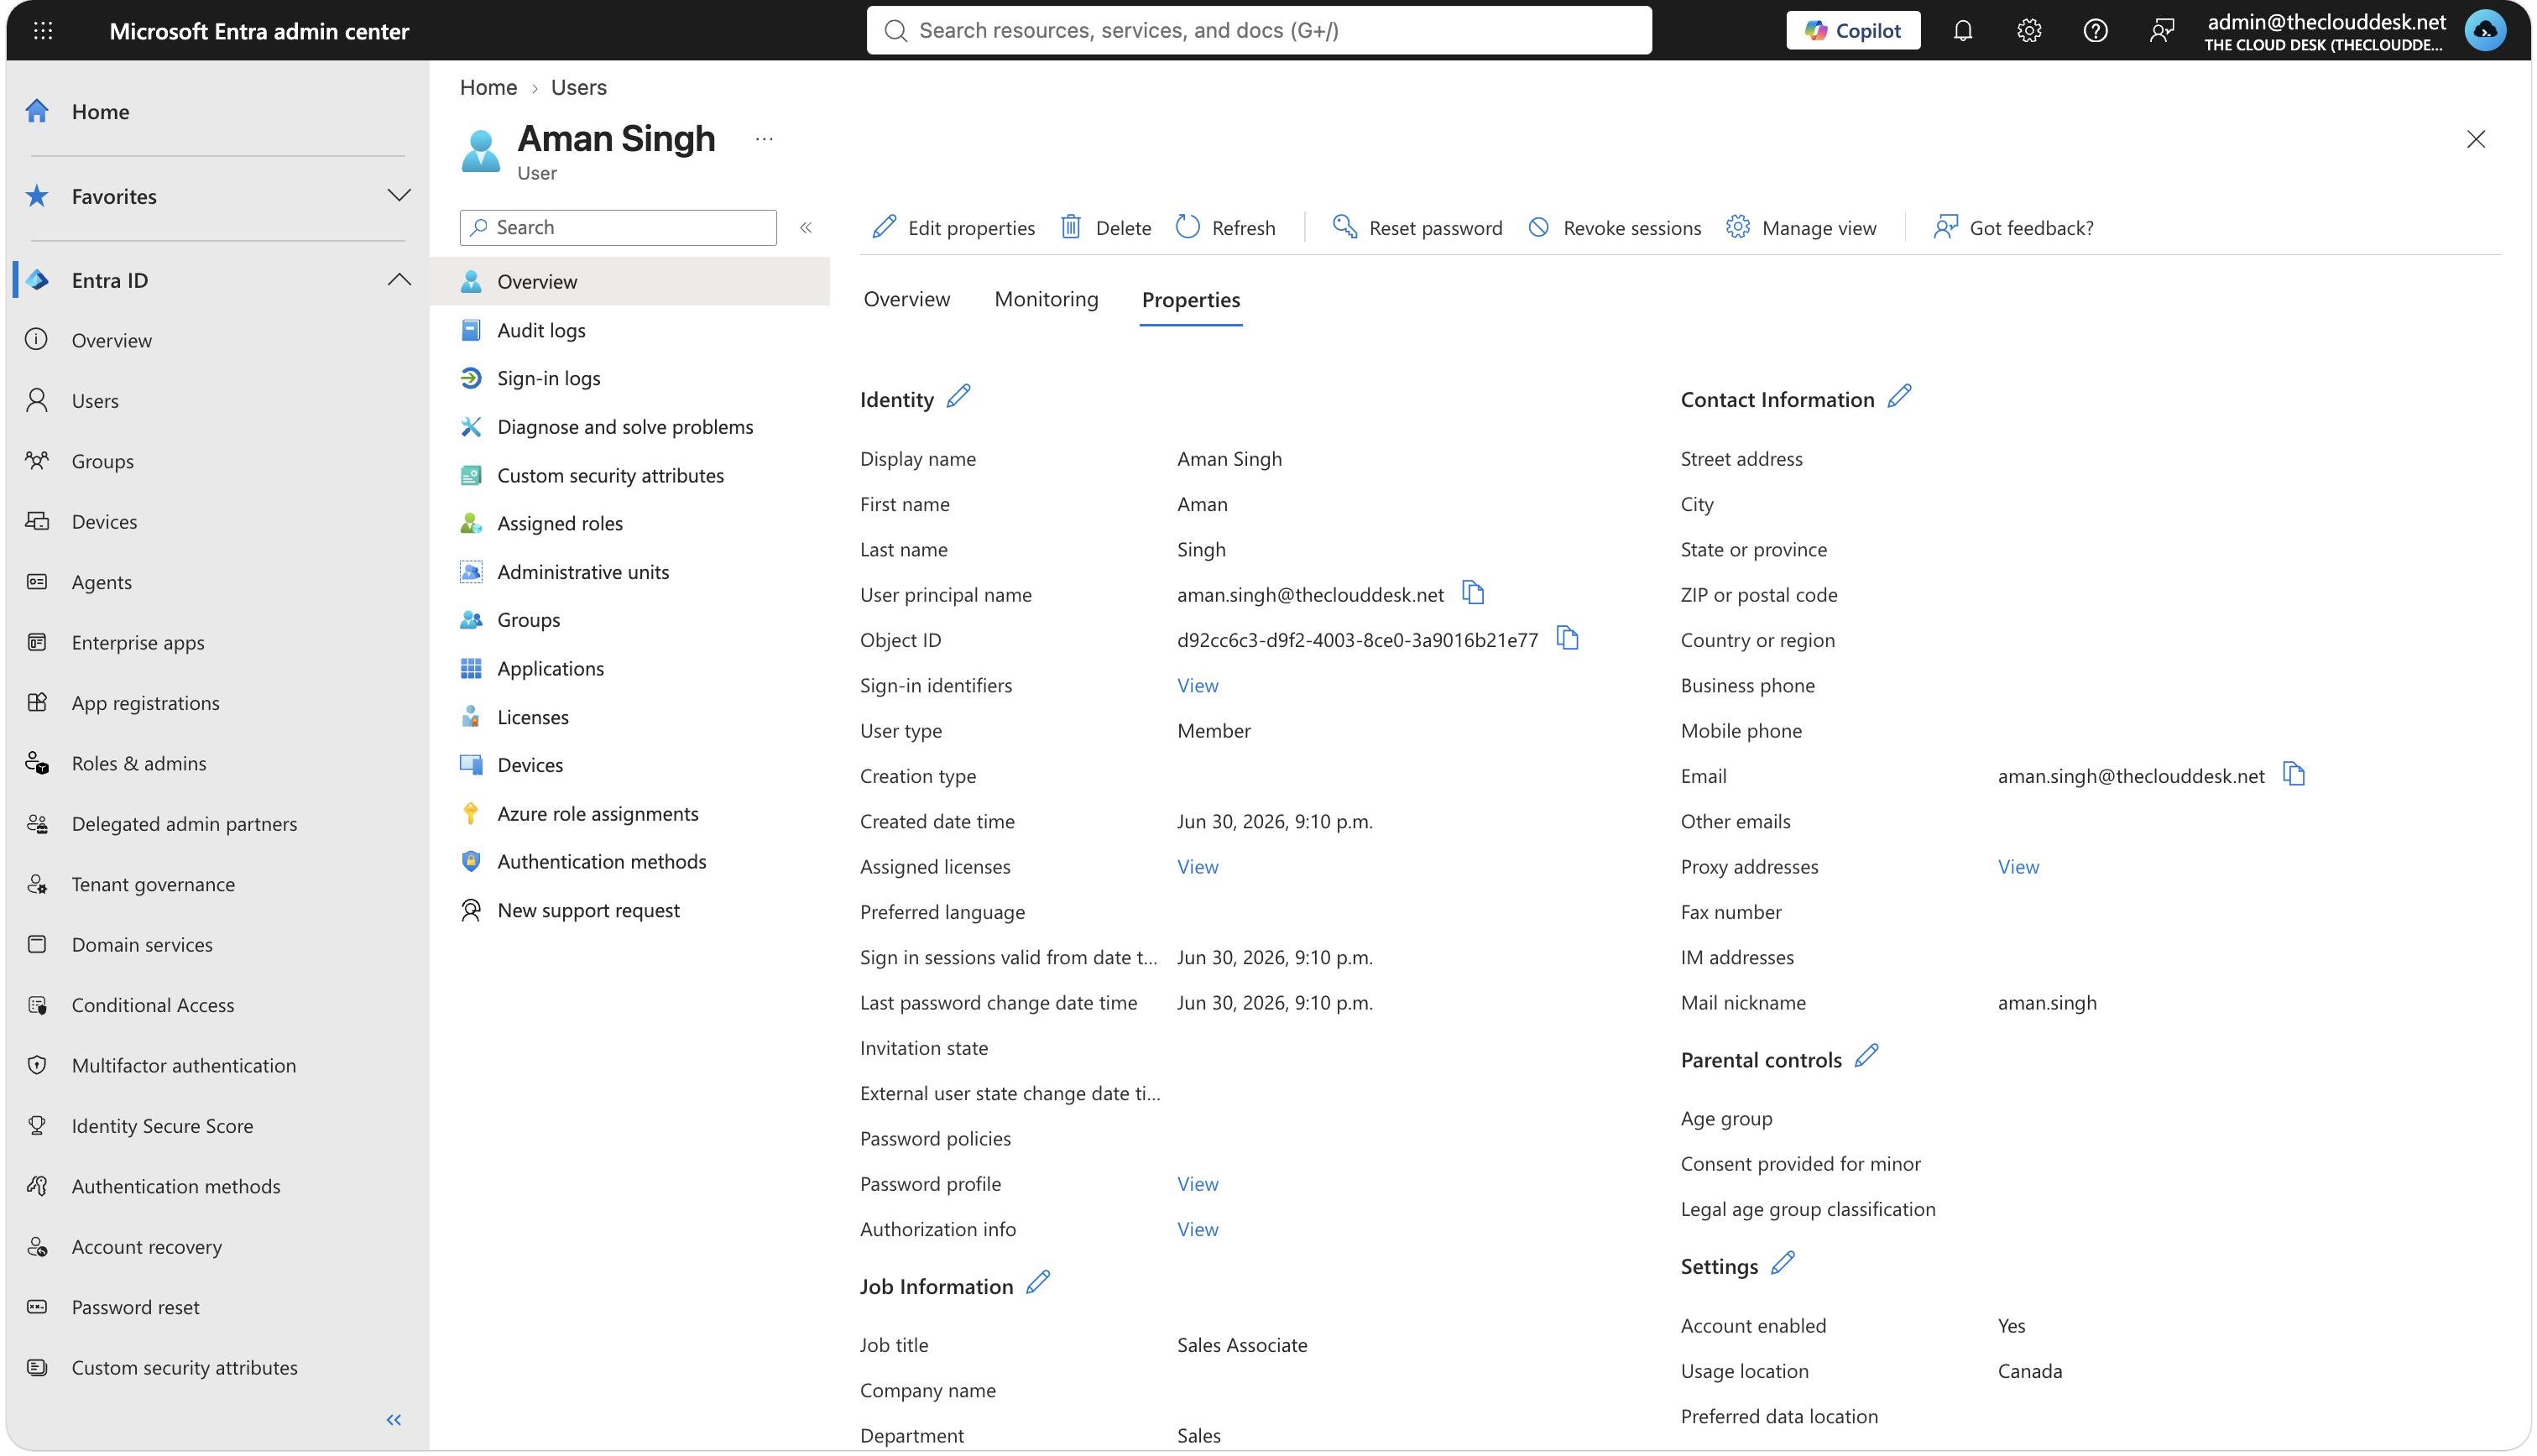Copy the user principal name
The width and height of the screenshot is (2537, 1456).
click(1473, 593)
